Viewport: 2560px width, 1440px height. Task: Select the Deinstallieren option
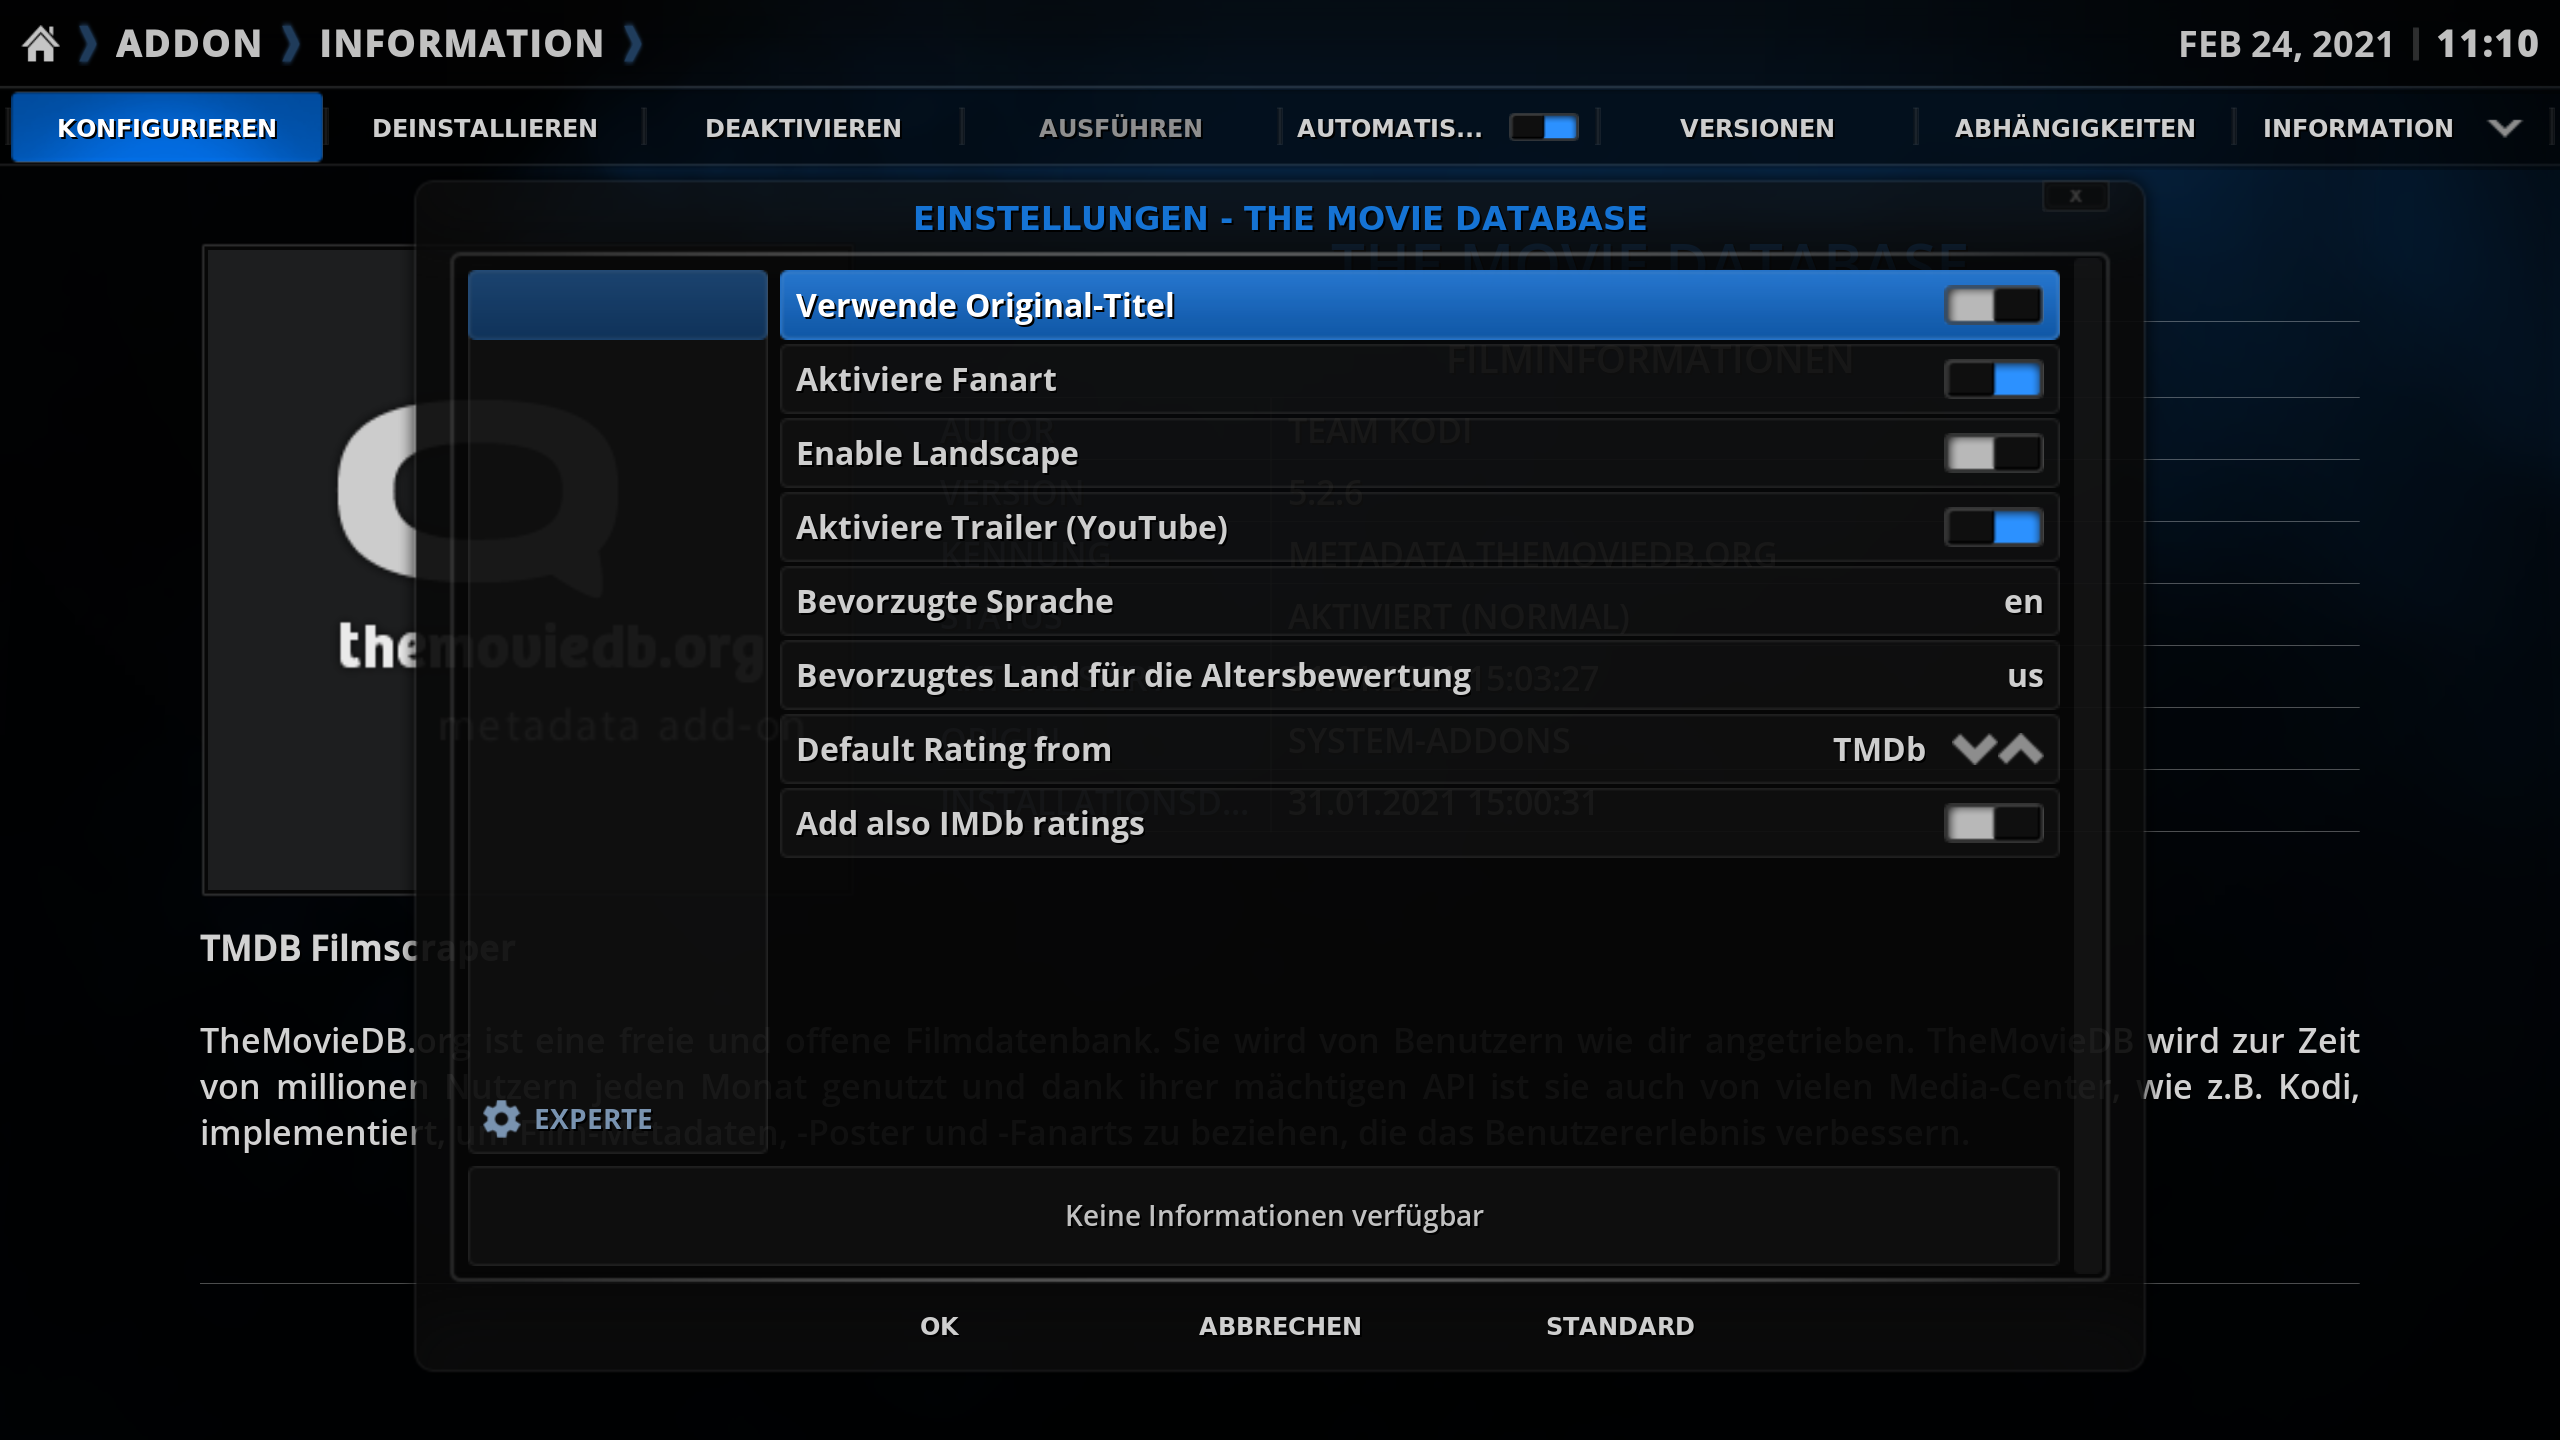[x=485, y=128]
